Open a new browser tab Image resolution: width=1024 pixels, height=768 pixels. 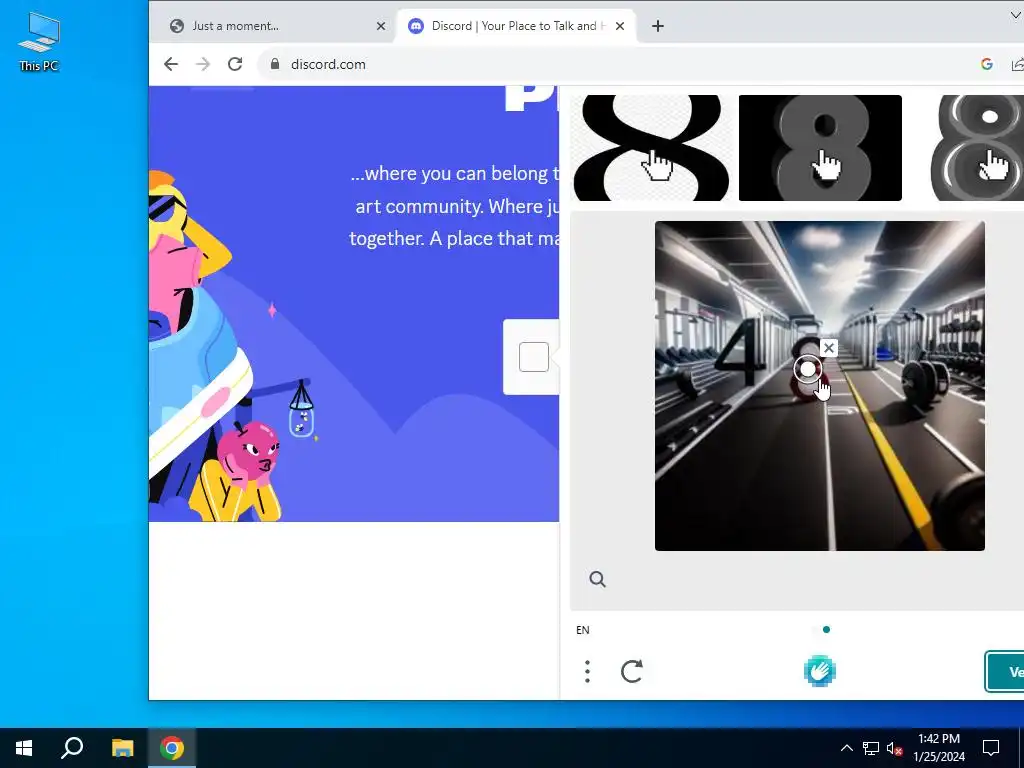click(658, 26)
